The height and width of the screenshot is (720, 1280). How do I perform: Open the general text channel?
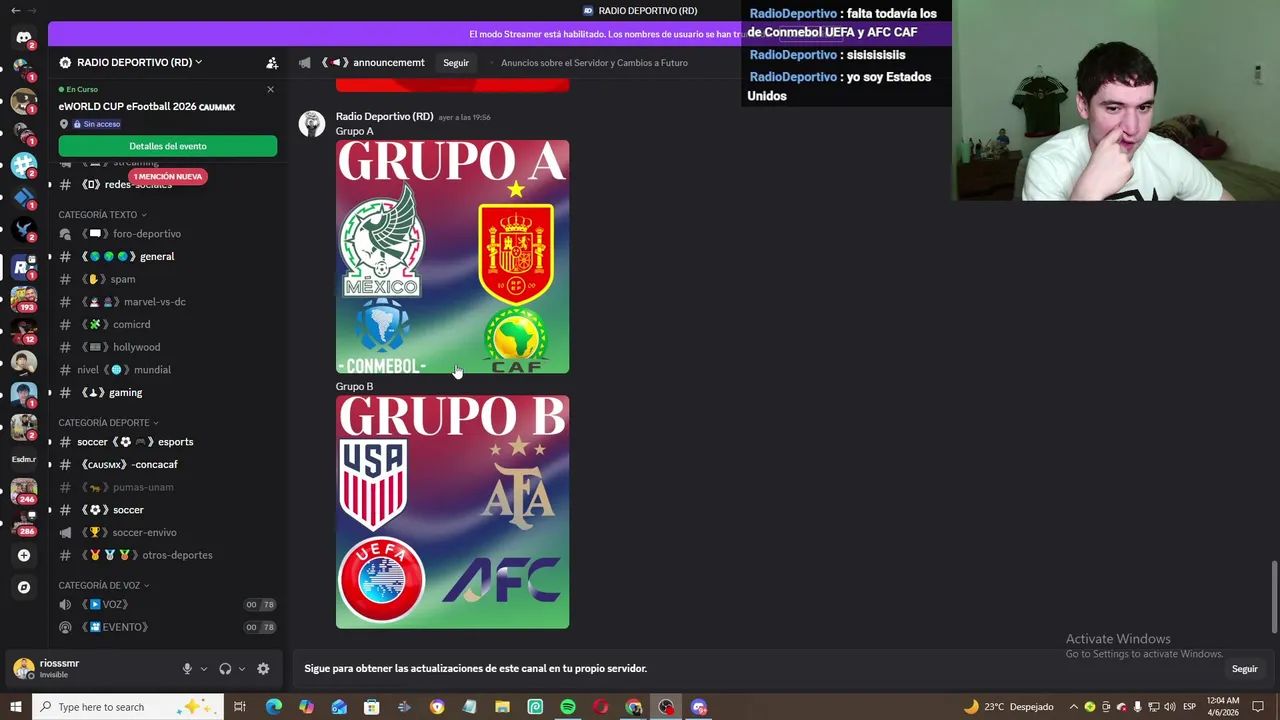click(x=167, y=256)
